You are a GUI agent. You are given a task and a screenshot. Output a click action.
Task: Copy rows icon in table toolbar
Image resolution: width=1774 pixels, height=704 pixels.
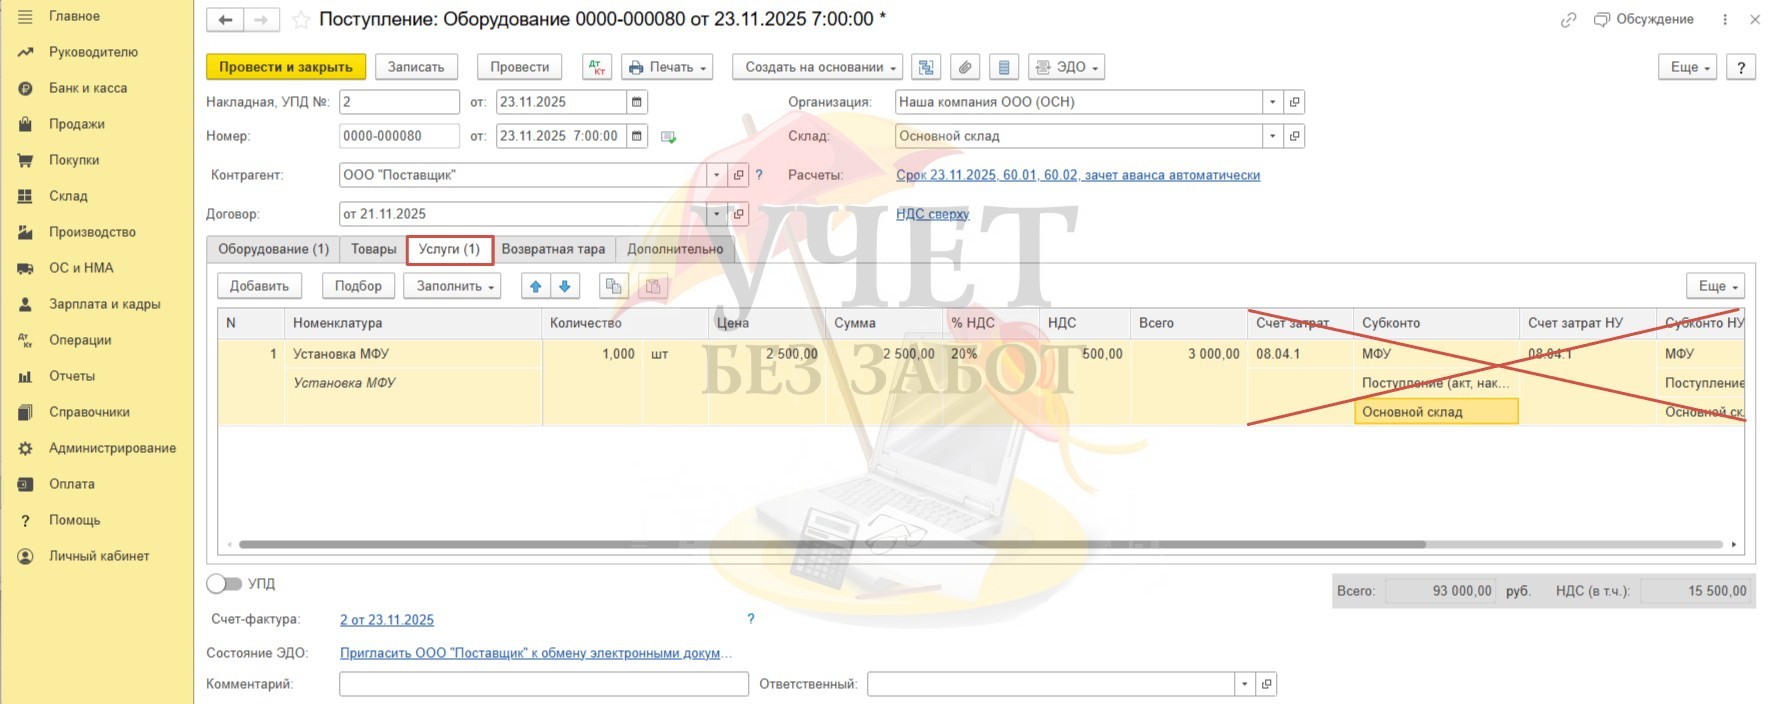pyautogui.click(x=613, y=286)
